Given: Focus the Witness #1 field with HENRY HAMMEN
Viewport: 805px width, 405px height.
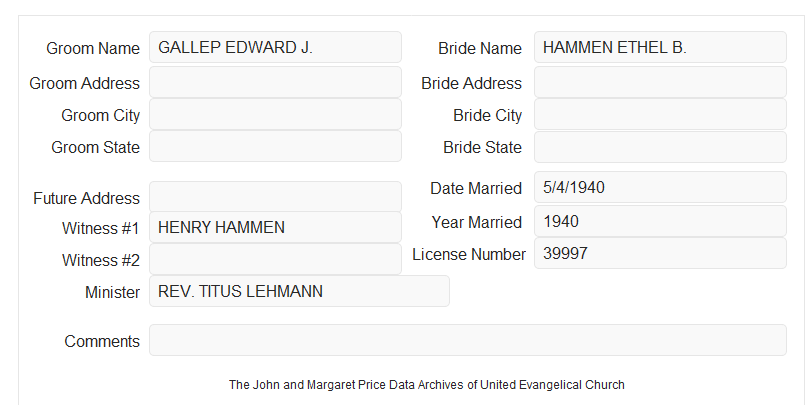Looking at the screenshot, I should click(275, 227).
